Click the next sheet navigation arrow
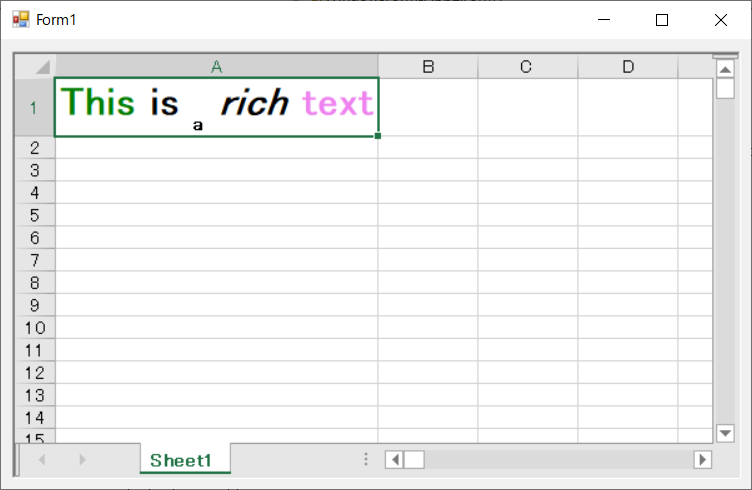The image size is (752, 490). (x=82, y=459)
